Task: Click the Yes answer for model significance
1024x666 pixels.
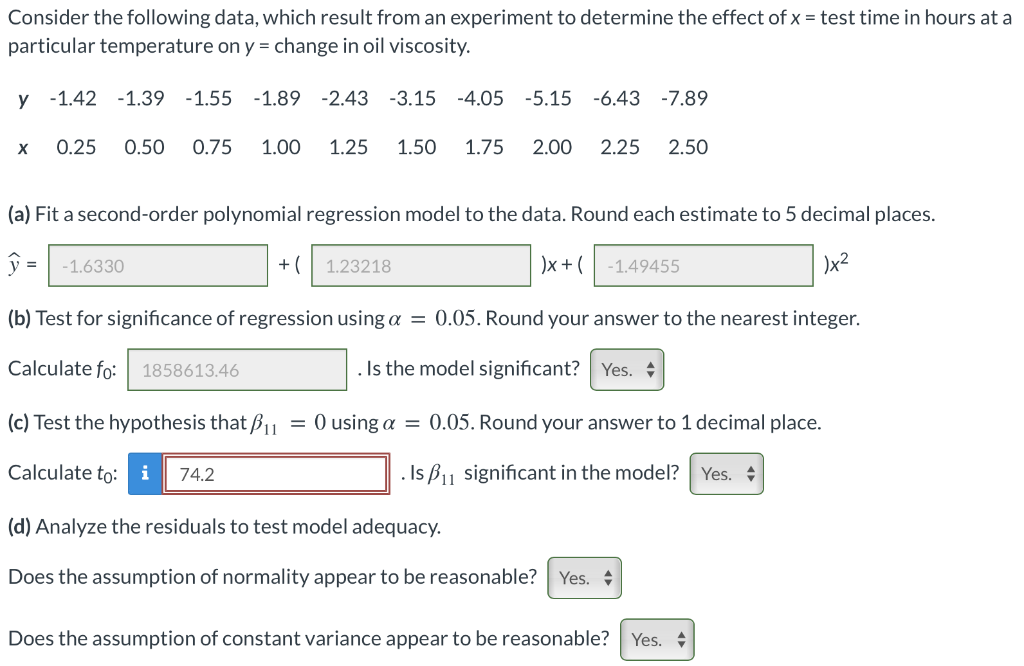Action: click(x=618, y=369)
